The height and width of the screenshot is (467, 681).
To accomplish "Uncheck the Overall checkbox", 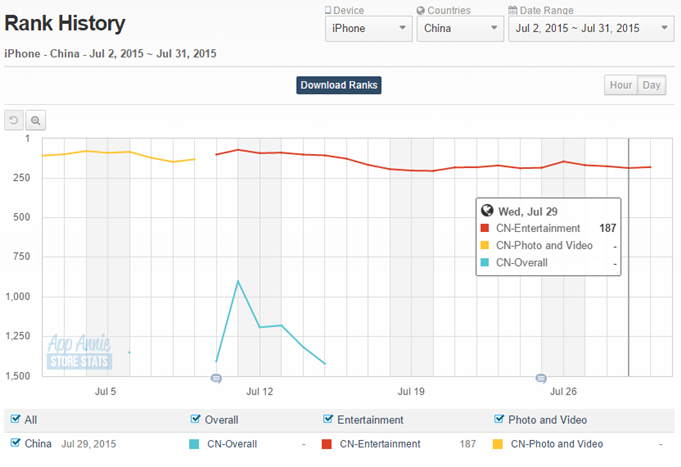I will tap(195, 420).
